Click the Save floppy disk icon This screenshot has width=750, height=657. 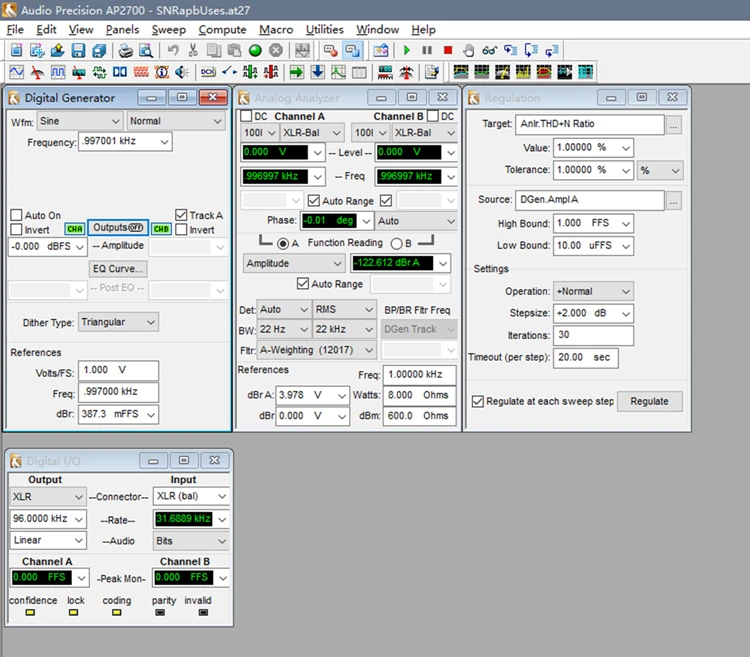[78, 50]
